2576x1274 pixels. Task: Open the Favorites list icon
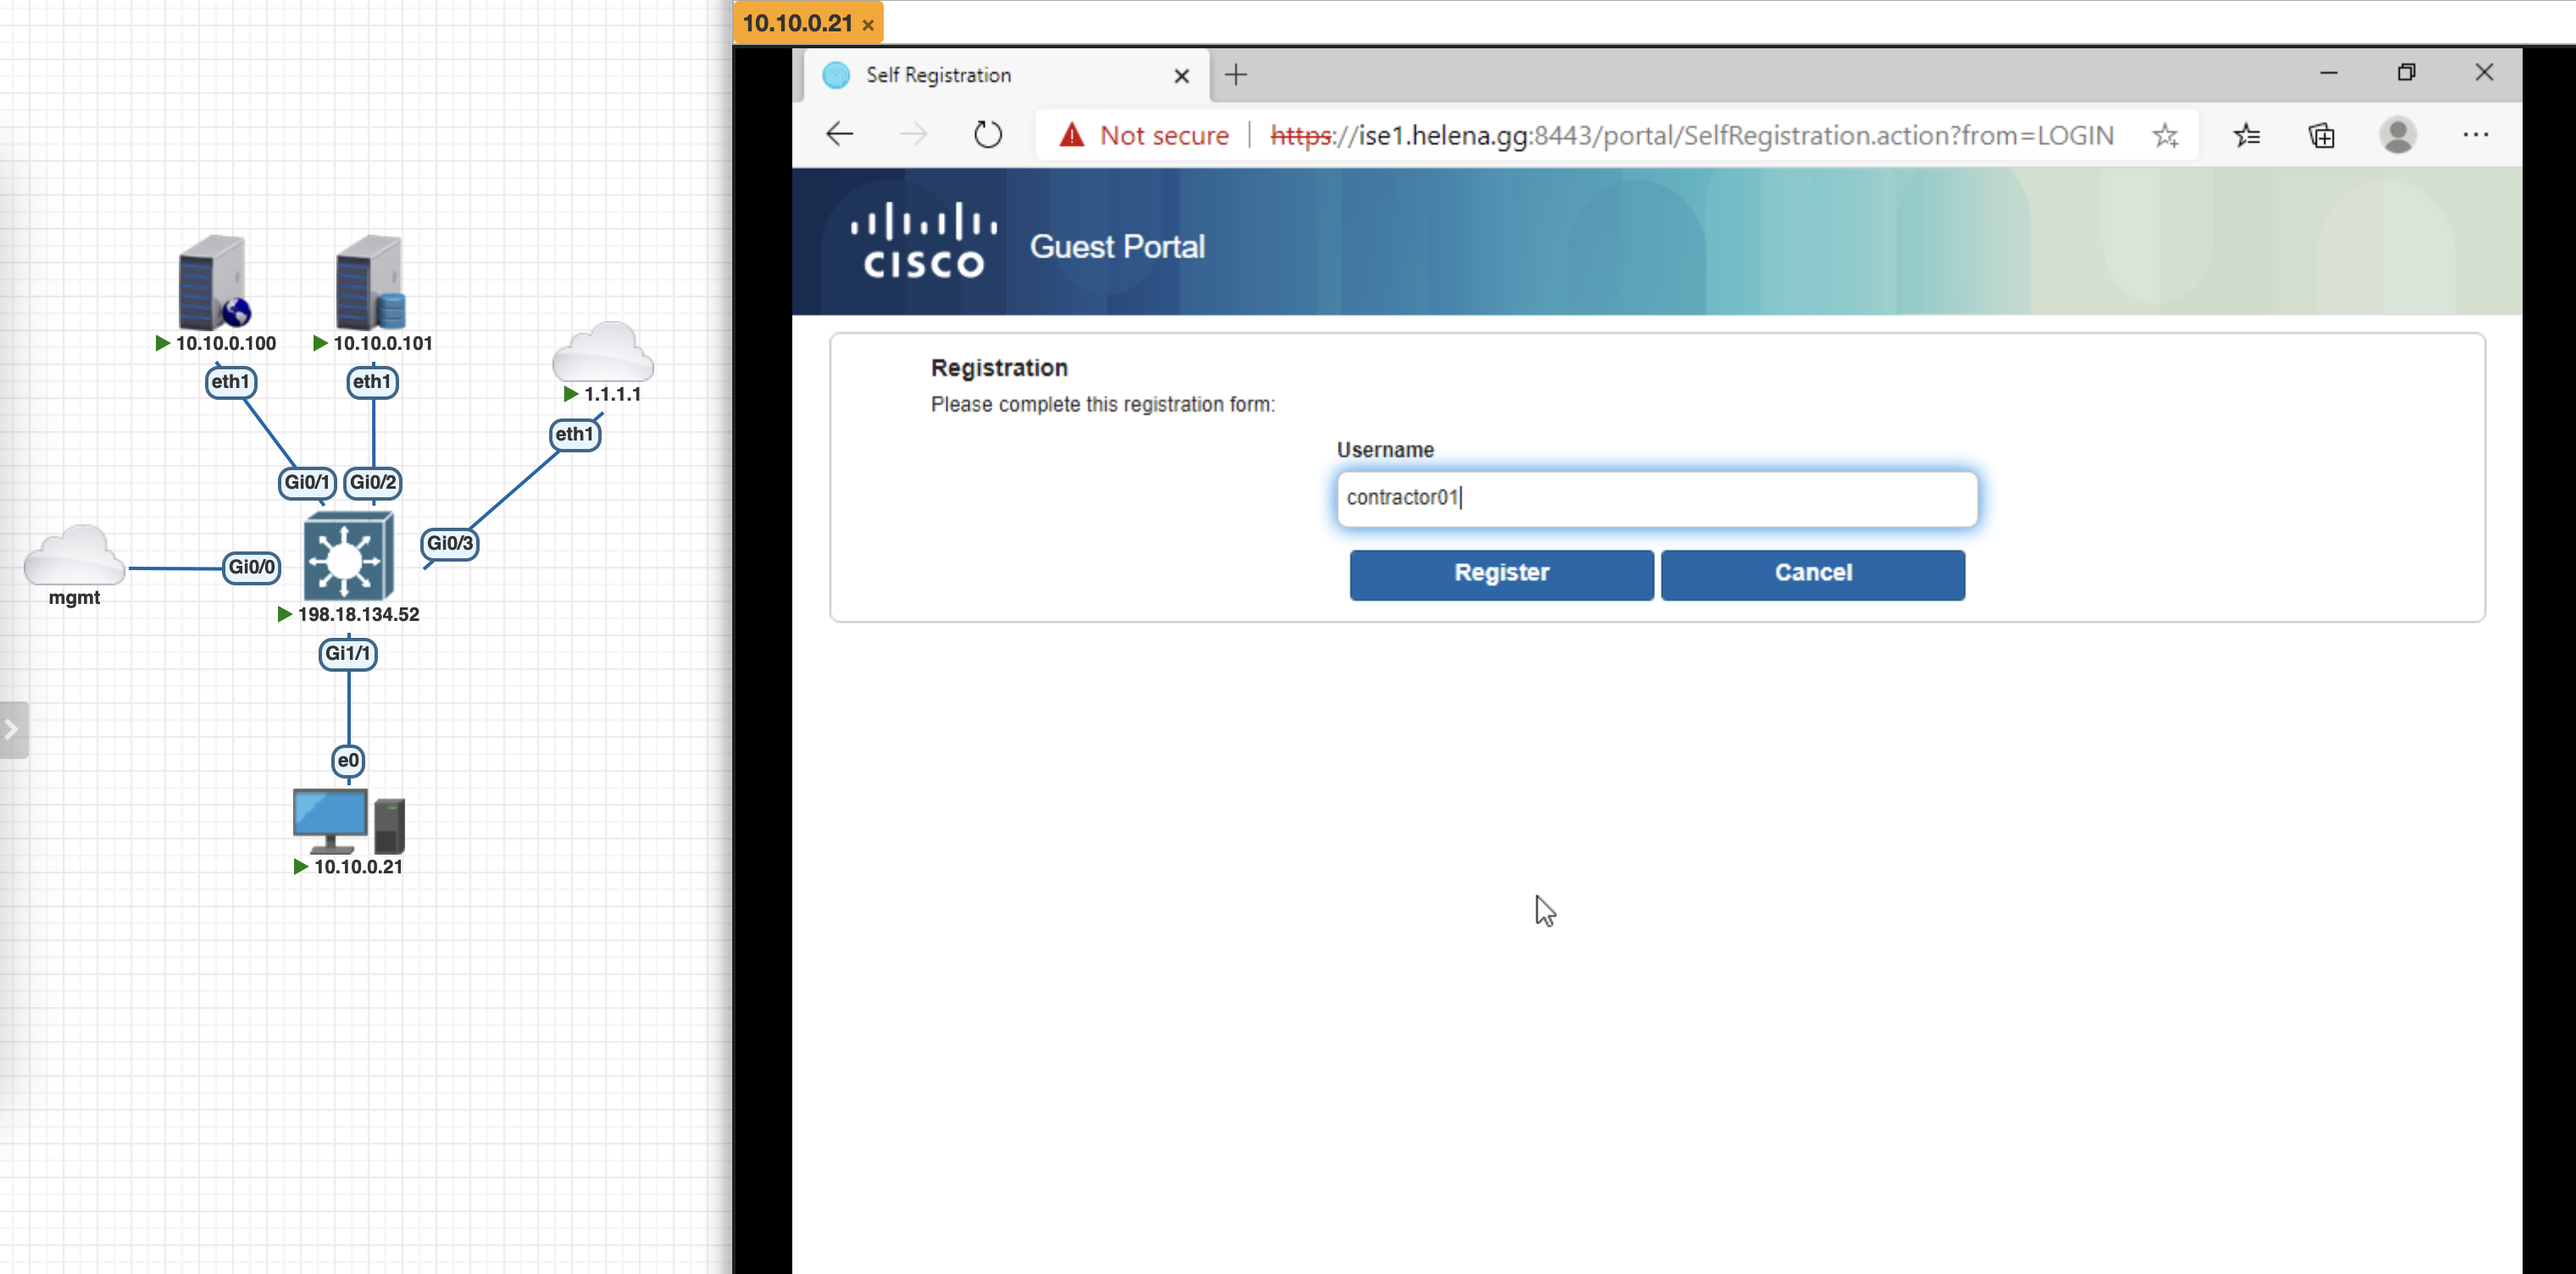coord(2246,135)
